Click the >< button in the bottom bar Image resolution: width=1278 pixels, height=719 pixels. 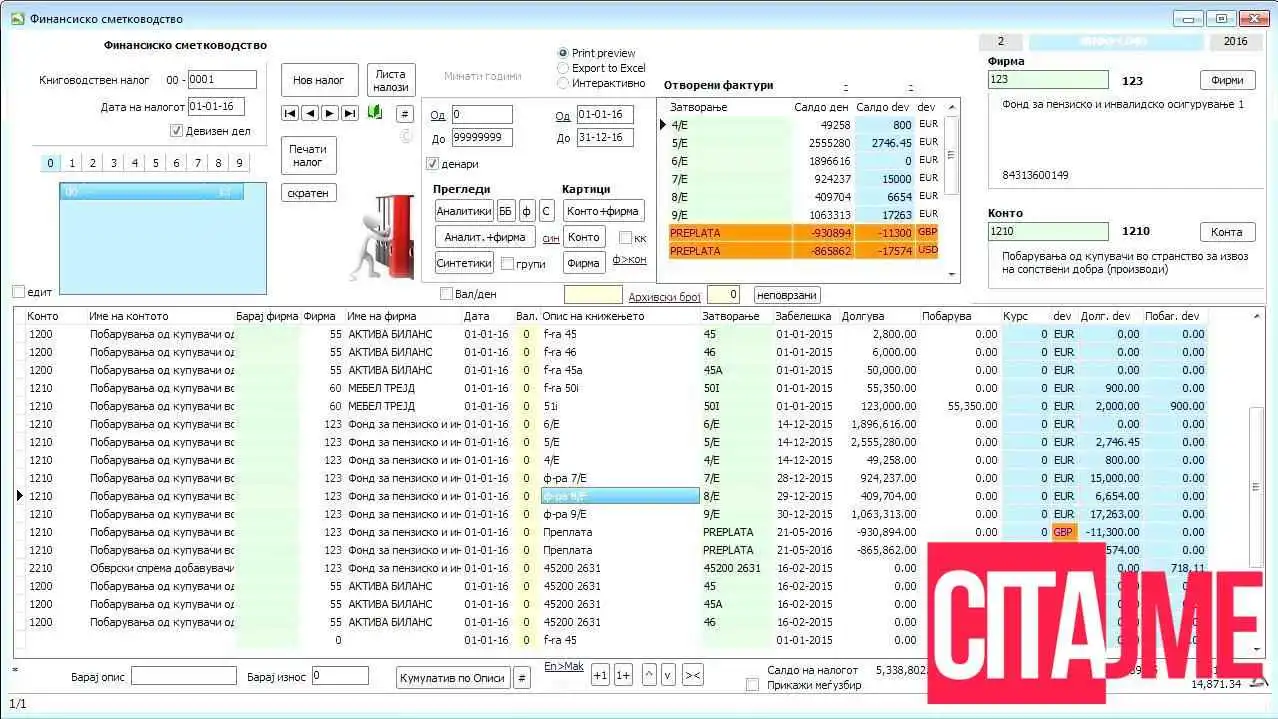pyautogui.click(x=692, y=675)
